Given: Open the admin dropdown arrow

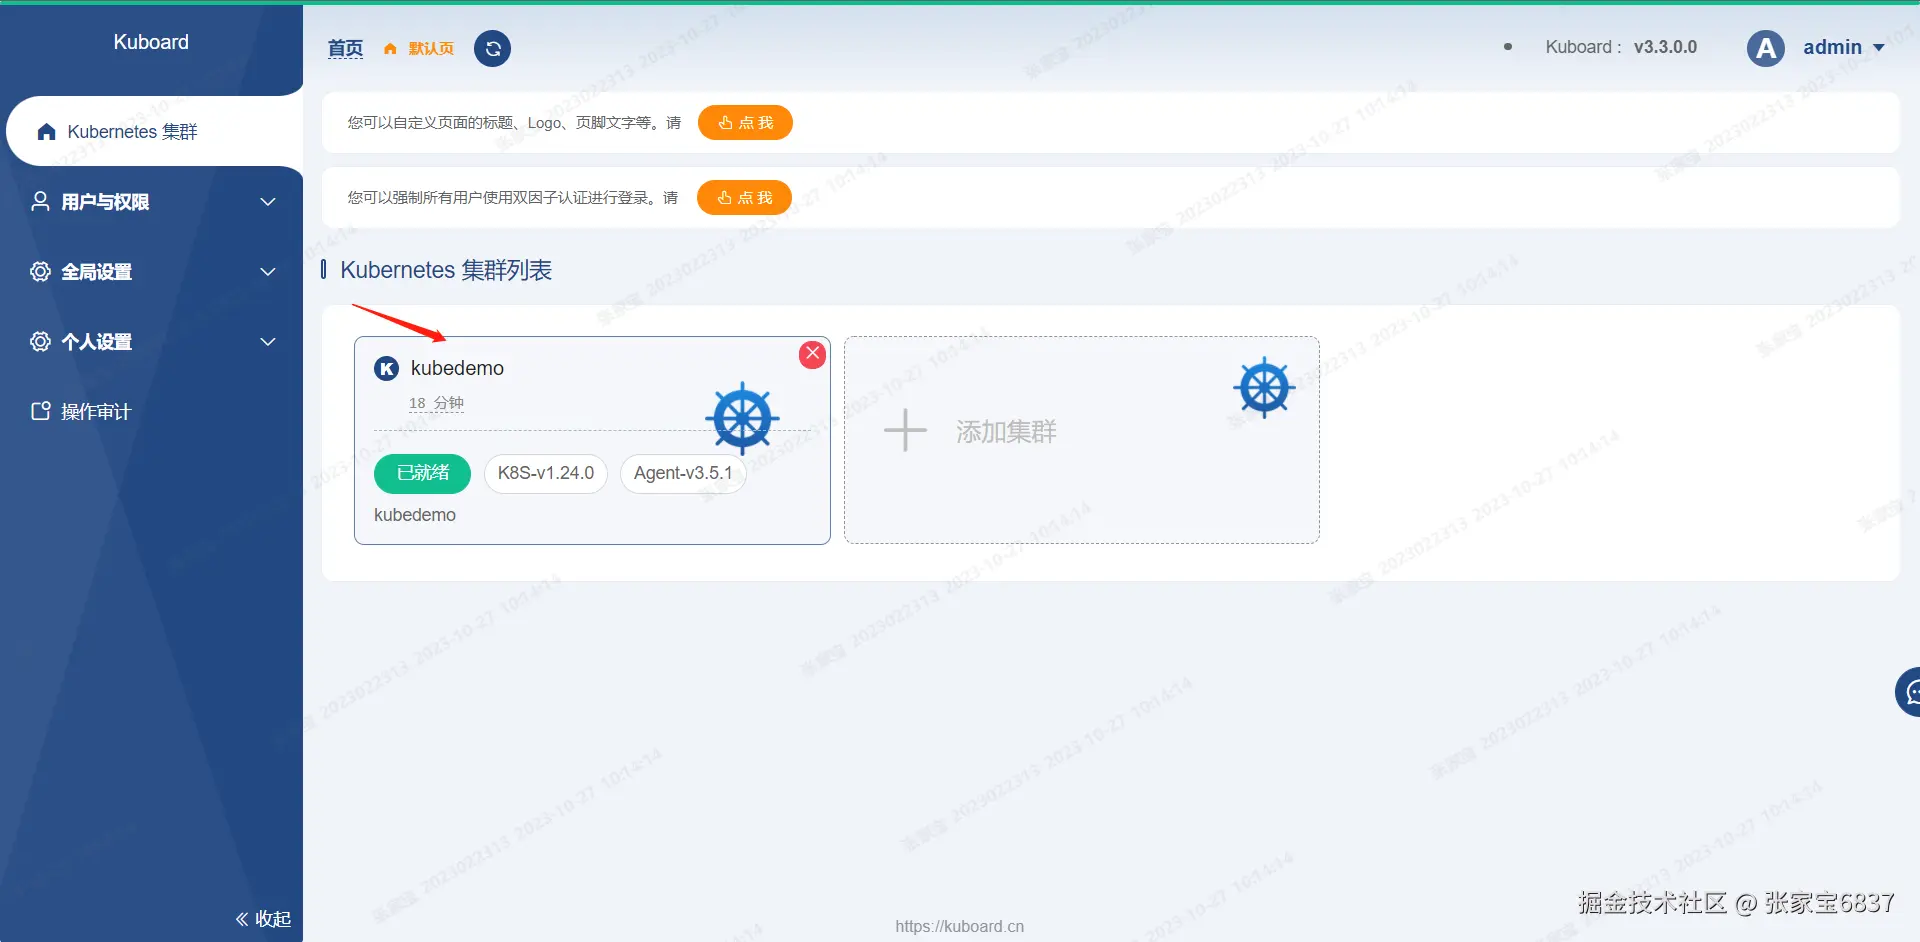Looking at the screenshot, I should [1878, 48].
